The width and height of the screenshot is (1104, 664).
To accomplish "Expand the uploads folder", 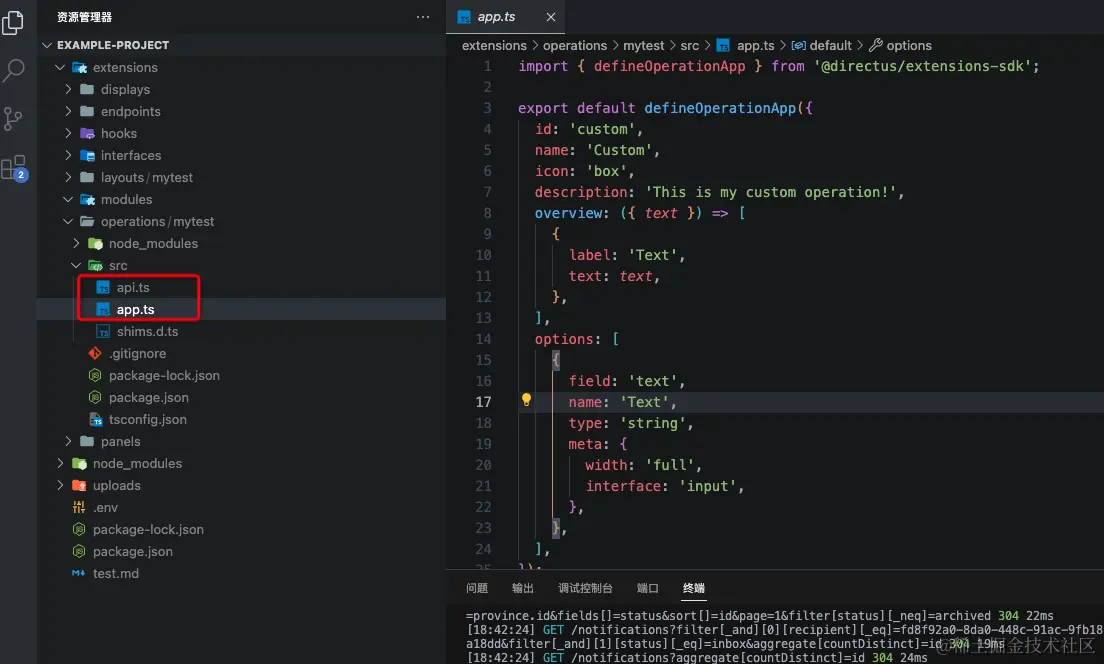I will click(x=60, y=485).
